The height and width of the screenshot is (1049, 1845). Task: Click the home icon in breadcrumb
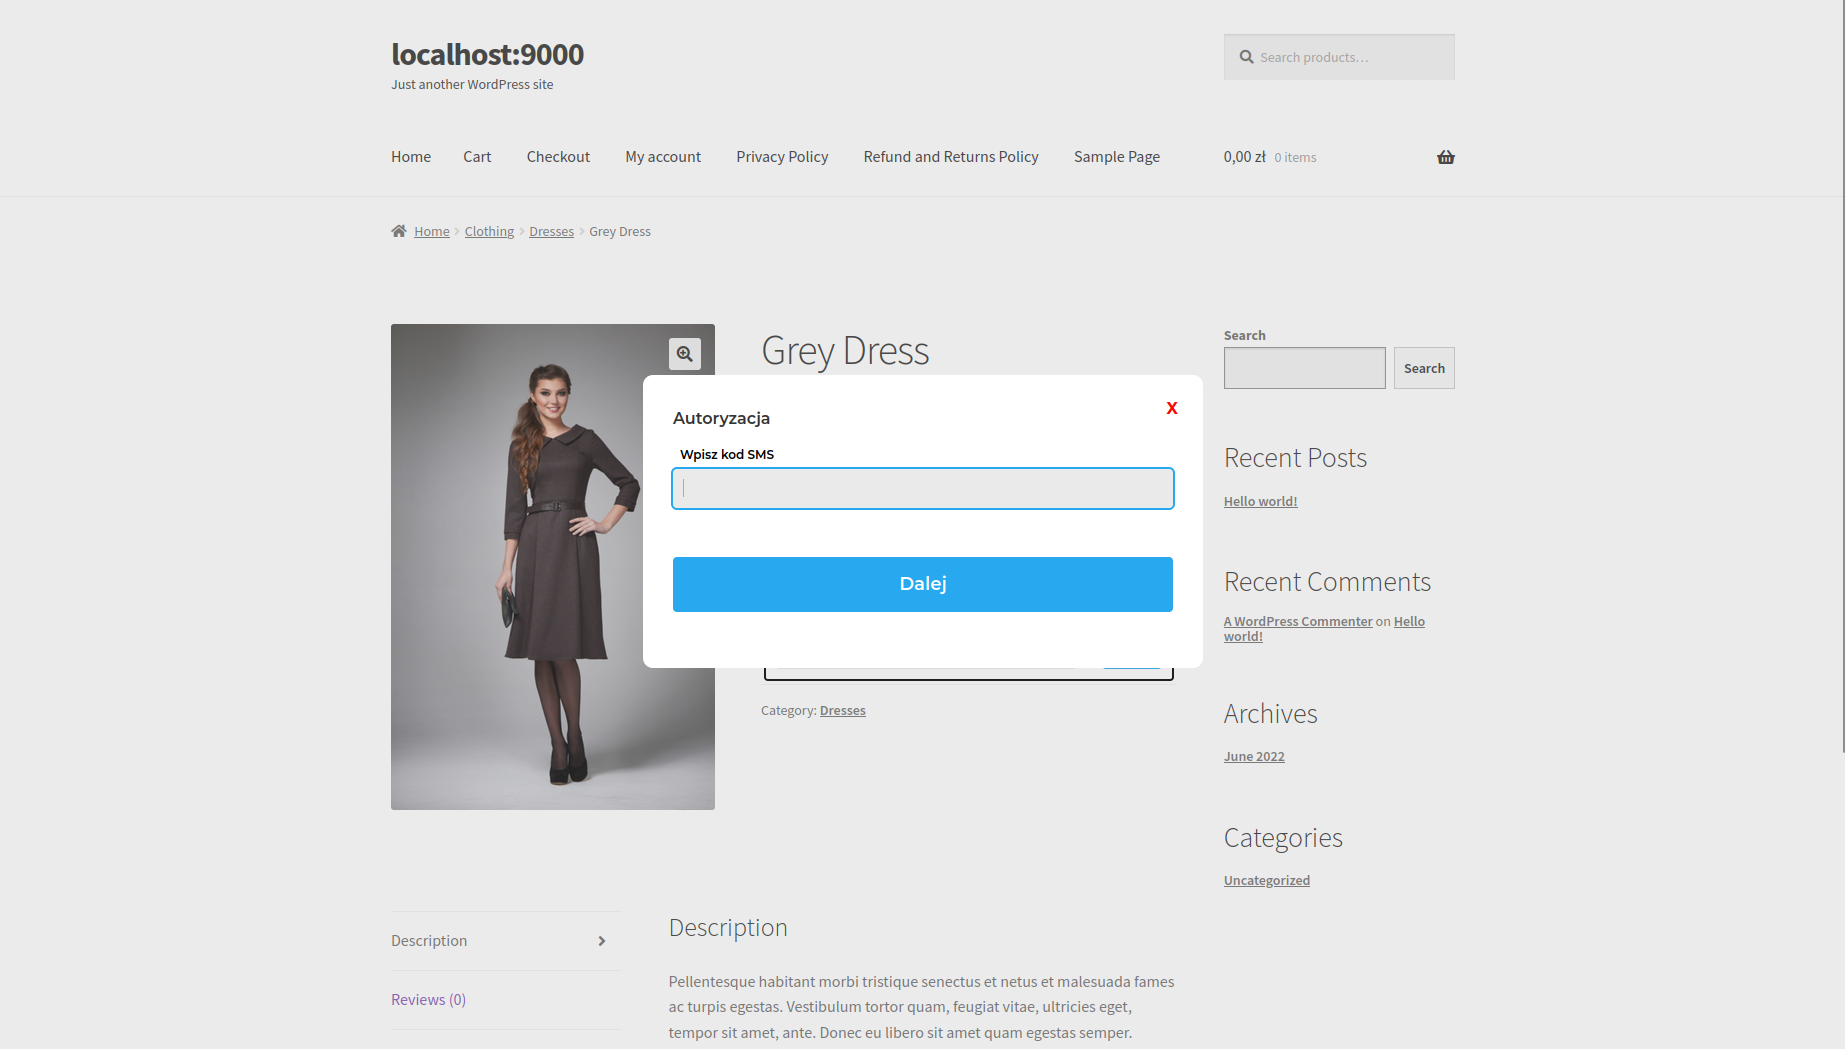[x=399, y=231]
